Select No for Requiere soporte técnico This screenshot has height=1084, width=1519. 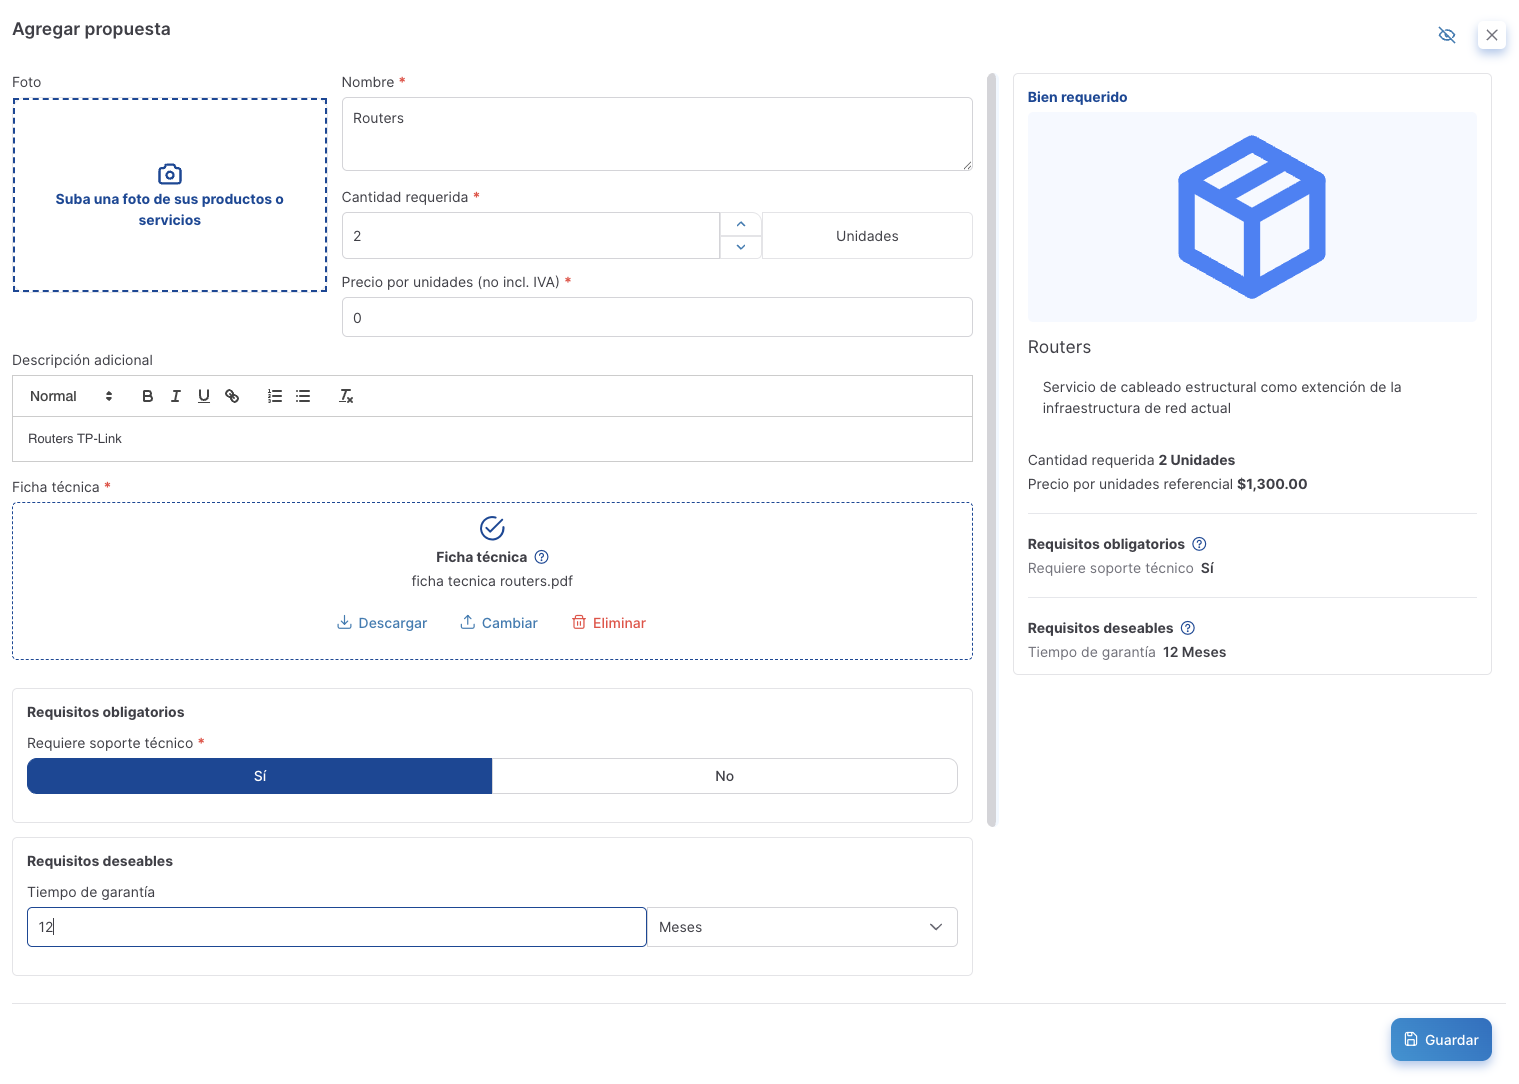point(724,776)
